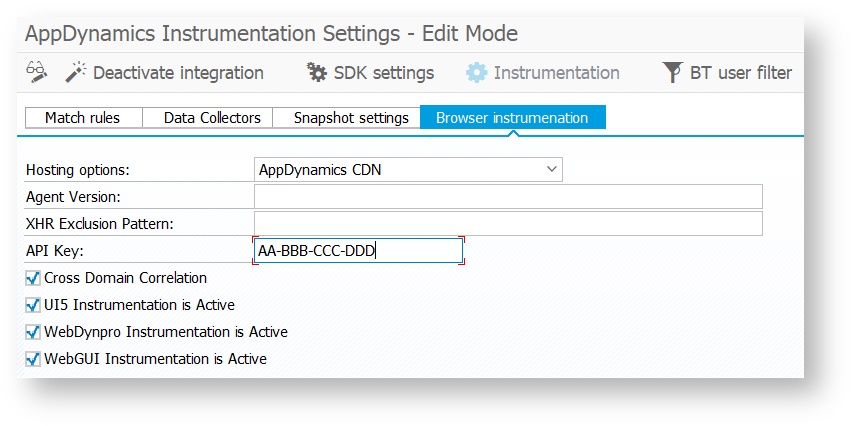Click the magic wand Deactivate integration icon

(76, 72)
